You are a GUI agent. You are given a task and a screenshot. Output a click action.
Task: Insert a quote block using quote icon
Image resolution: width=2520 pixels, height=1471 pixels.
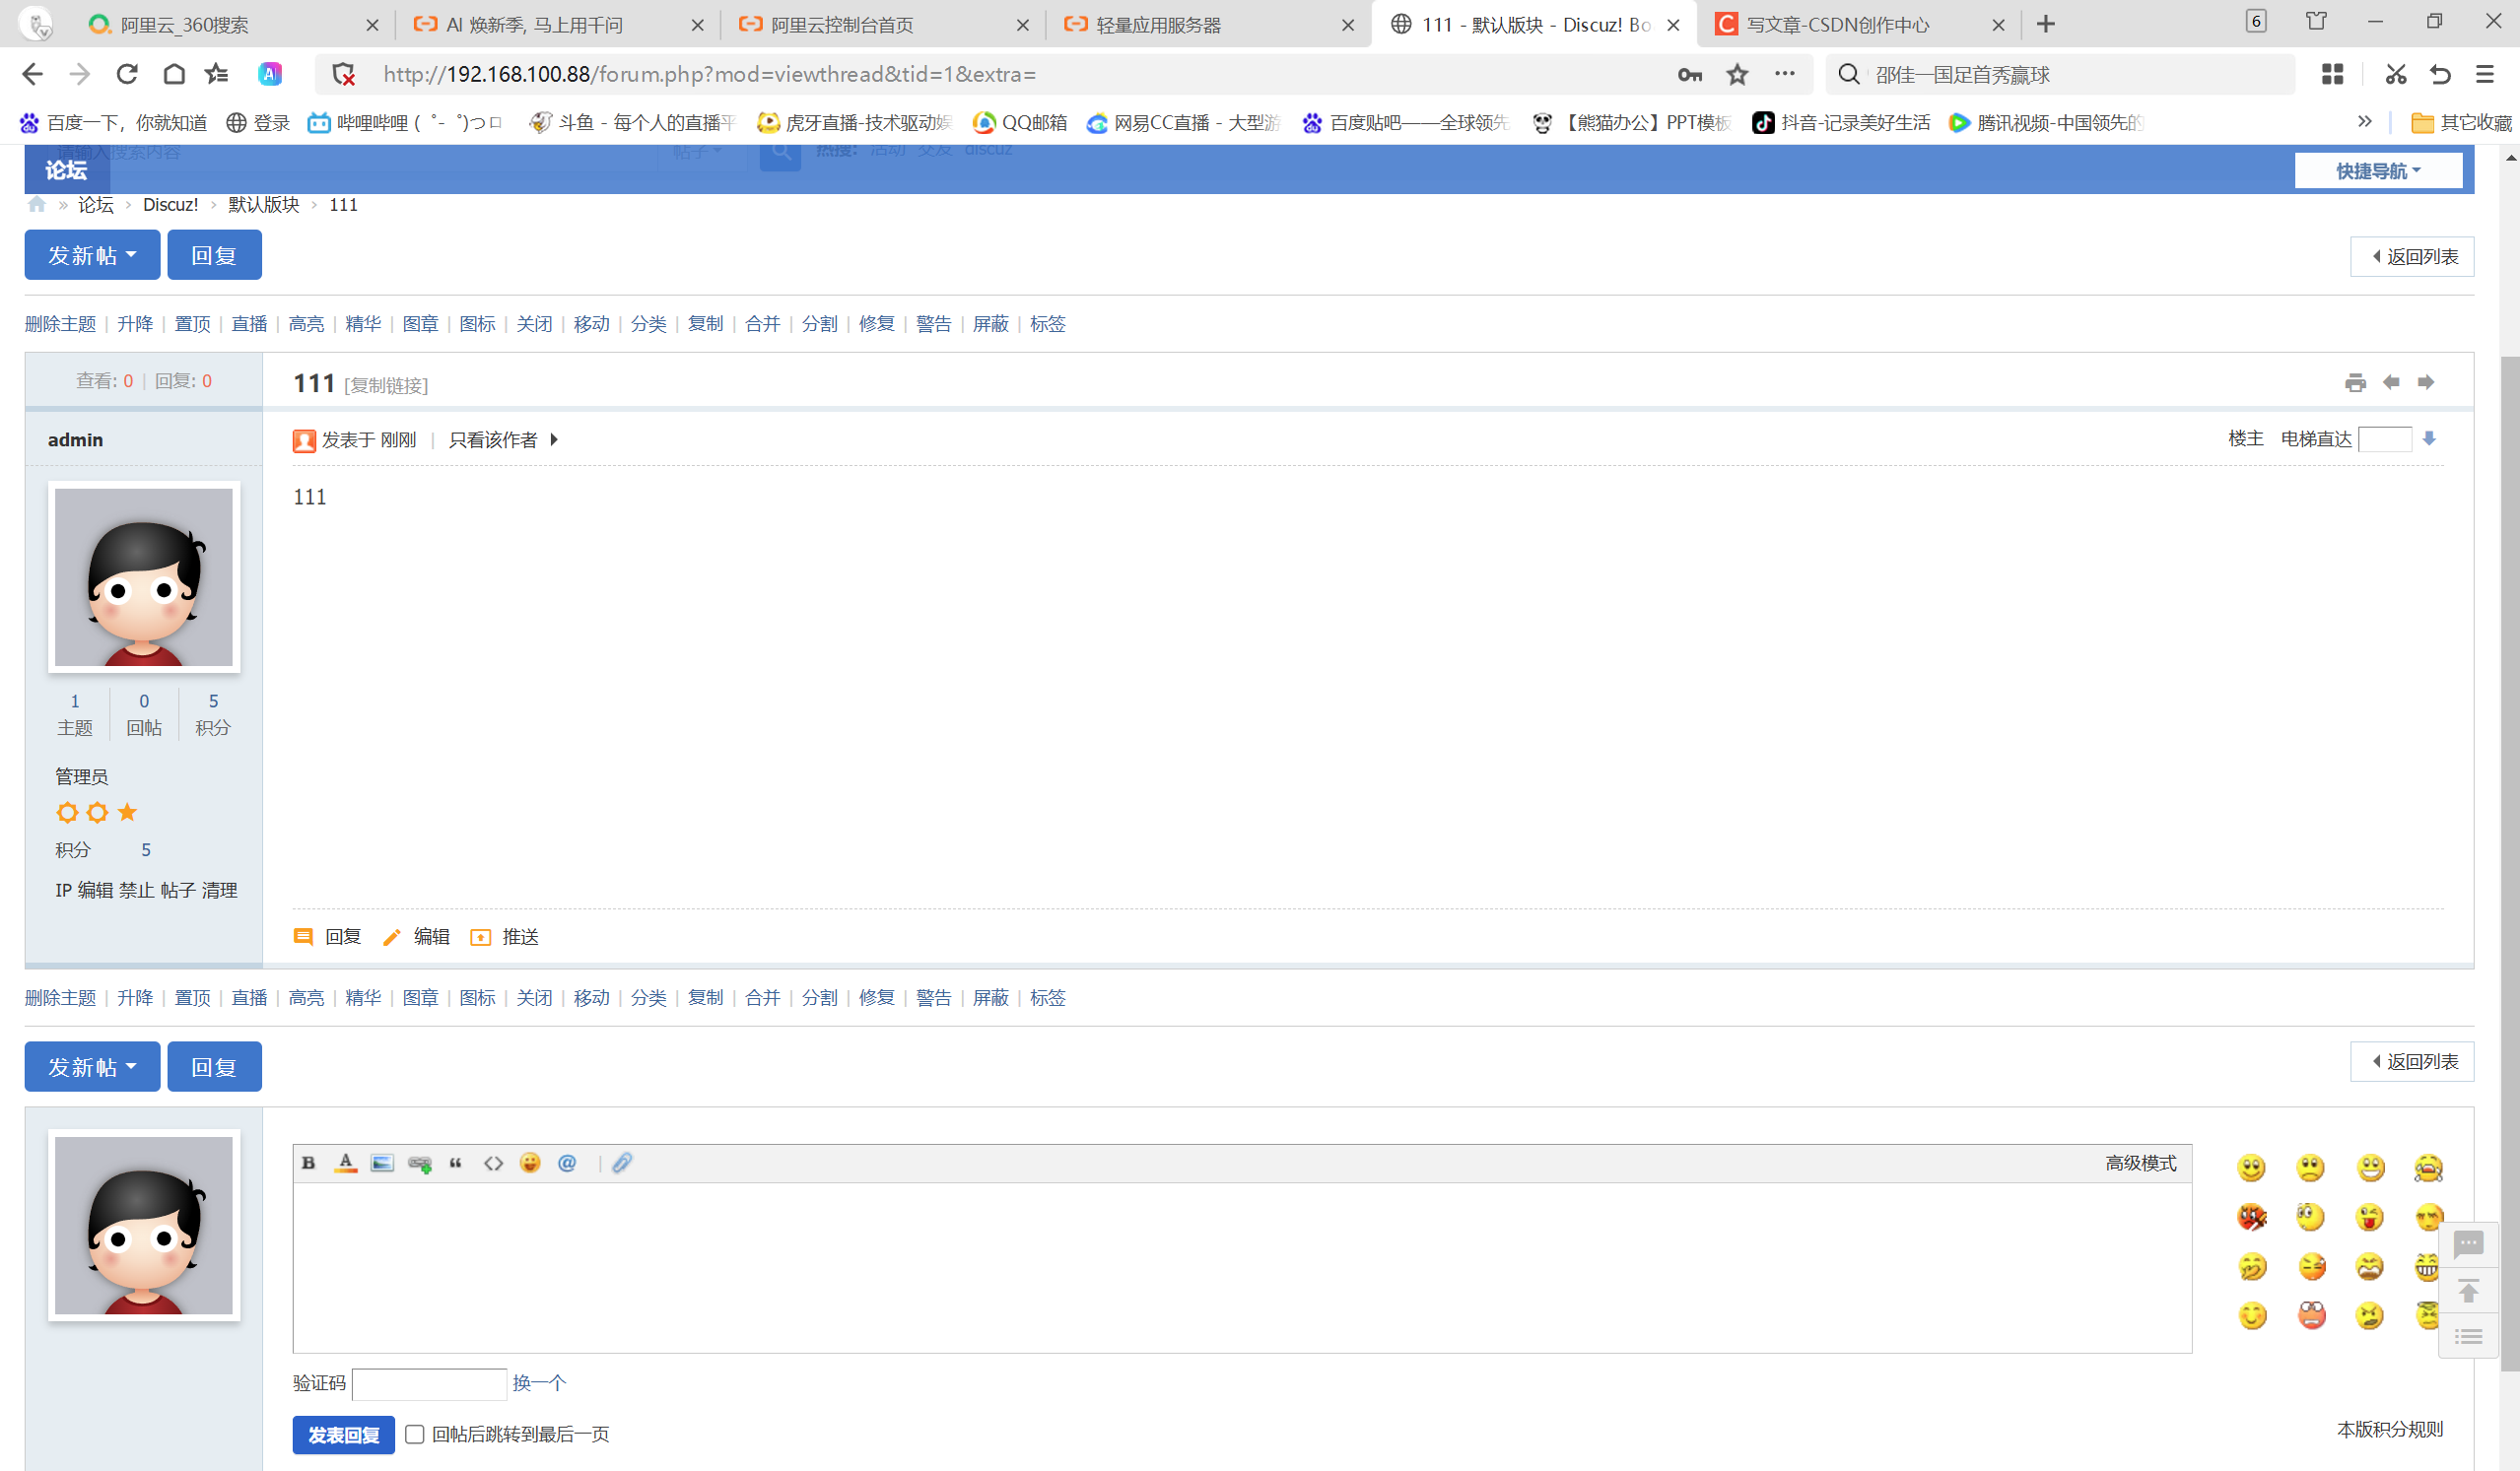click(456, 1163)
